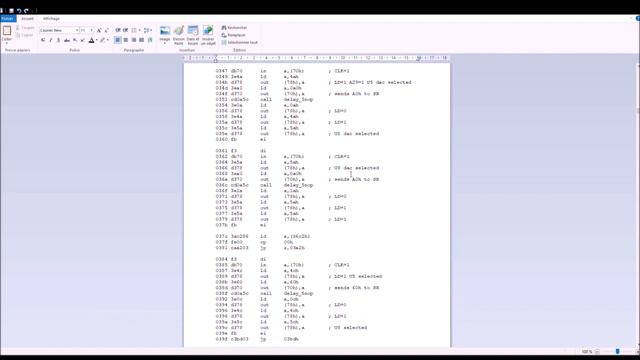Open the paragraph settings dialog
Screen dimensions: 640x360
pyautogui.click(x=150, y=40)
